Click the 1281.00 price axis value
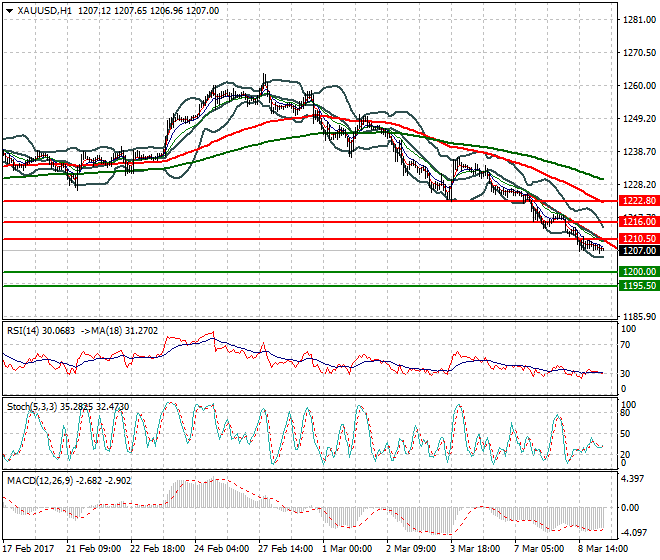Screen dimensions: 660x560 coord(639,20)
